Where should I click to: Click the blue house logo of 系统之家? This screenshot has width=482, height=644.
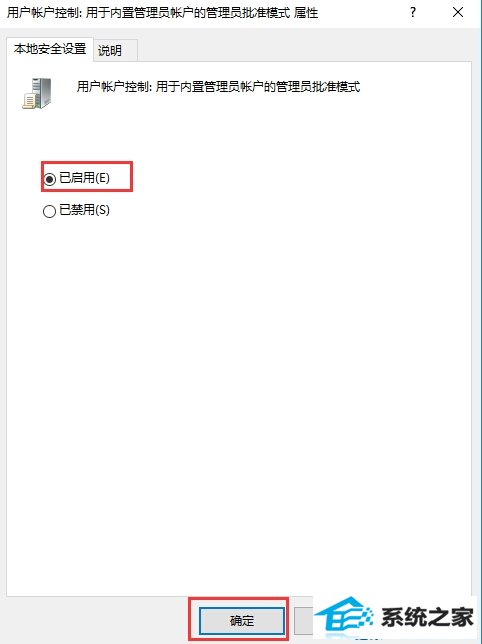coord(345,617)
